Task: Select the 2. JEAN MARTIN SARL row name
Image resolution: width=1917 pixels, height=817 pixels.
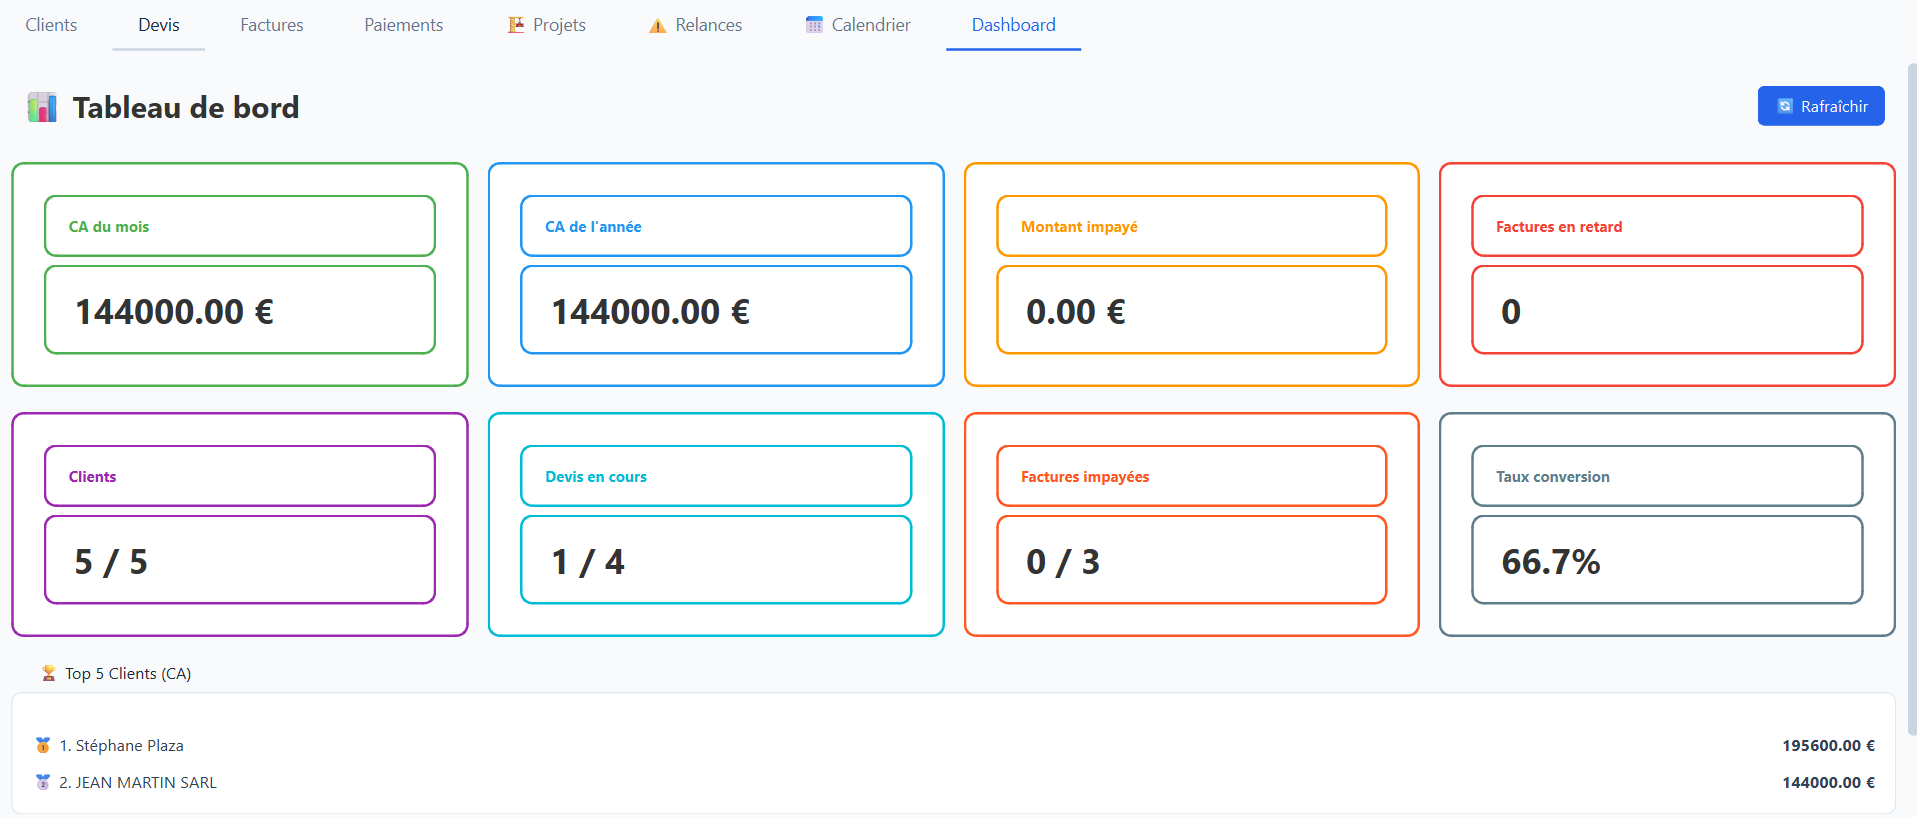Action: 138,783
